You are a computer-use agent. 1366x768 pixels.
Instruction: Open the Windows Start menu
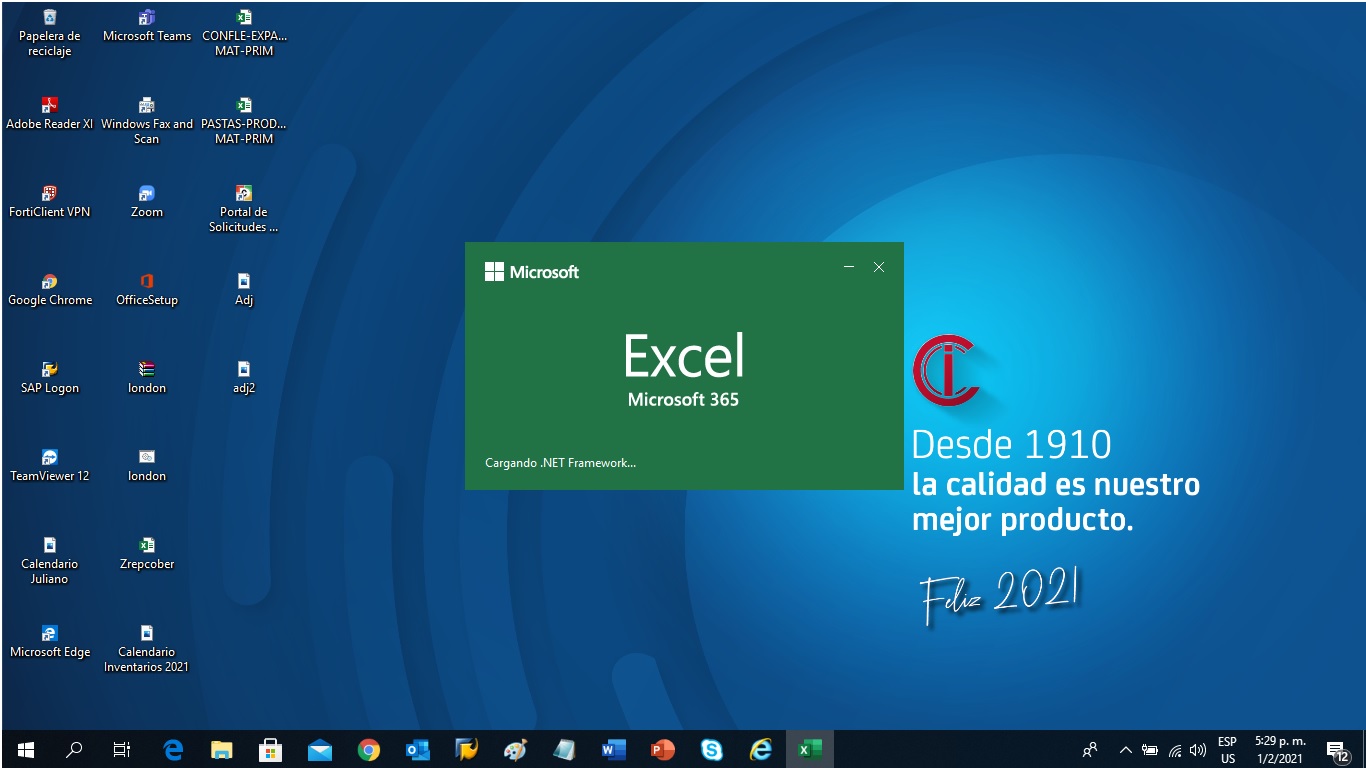tap(26, 749)
